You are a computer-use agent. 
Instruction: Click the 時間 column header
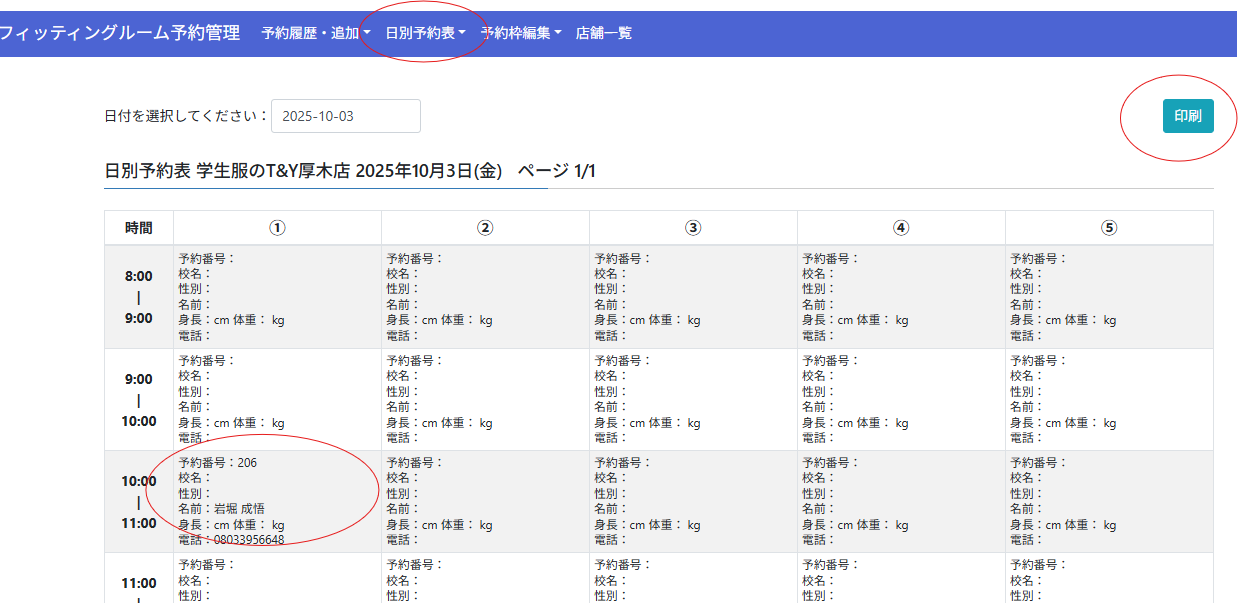139,228
